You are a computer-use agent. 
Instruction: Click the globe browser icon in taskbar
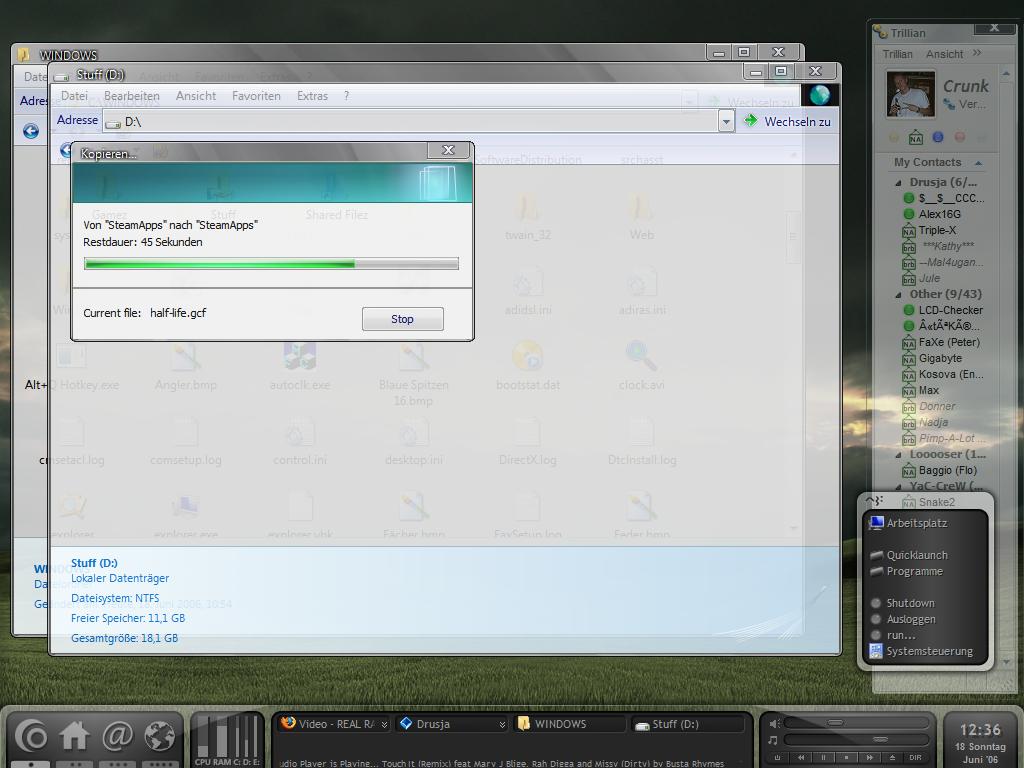coord(159,737)
